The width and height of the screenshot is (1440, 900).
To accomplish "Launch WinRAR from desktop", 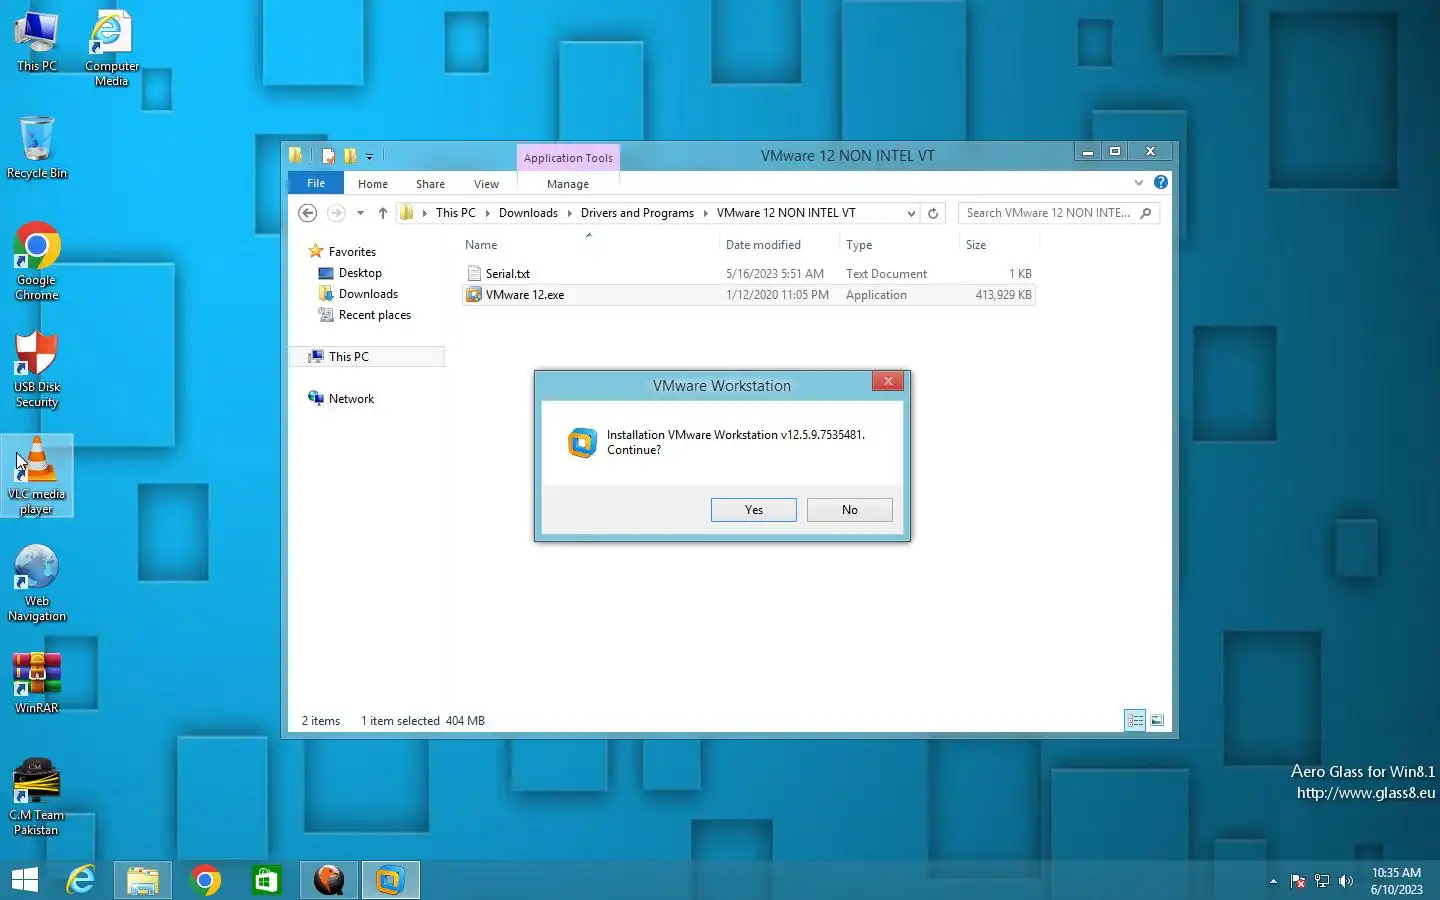I will click(37, 683).
